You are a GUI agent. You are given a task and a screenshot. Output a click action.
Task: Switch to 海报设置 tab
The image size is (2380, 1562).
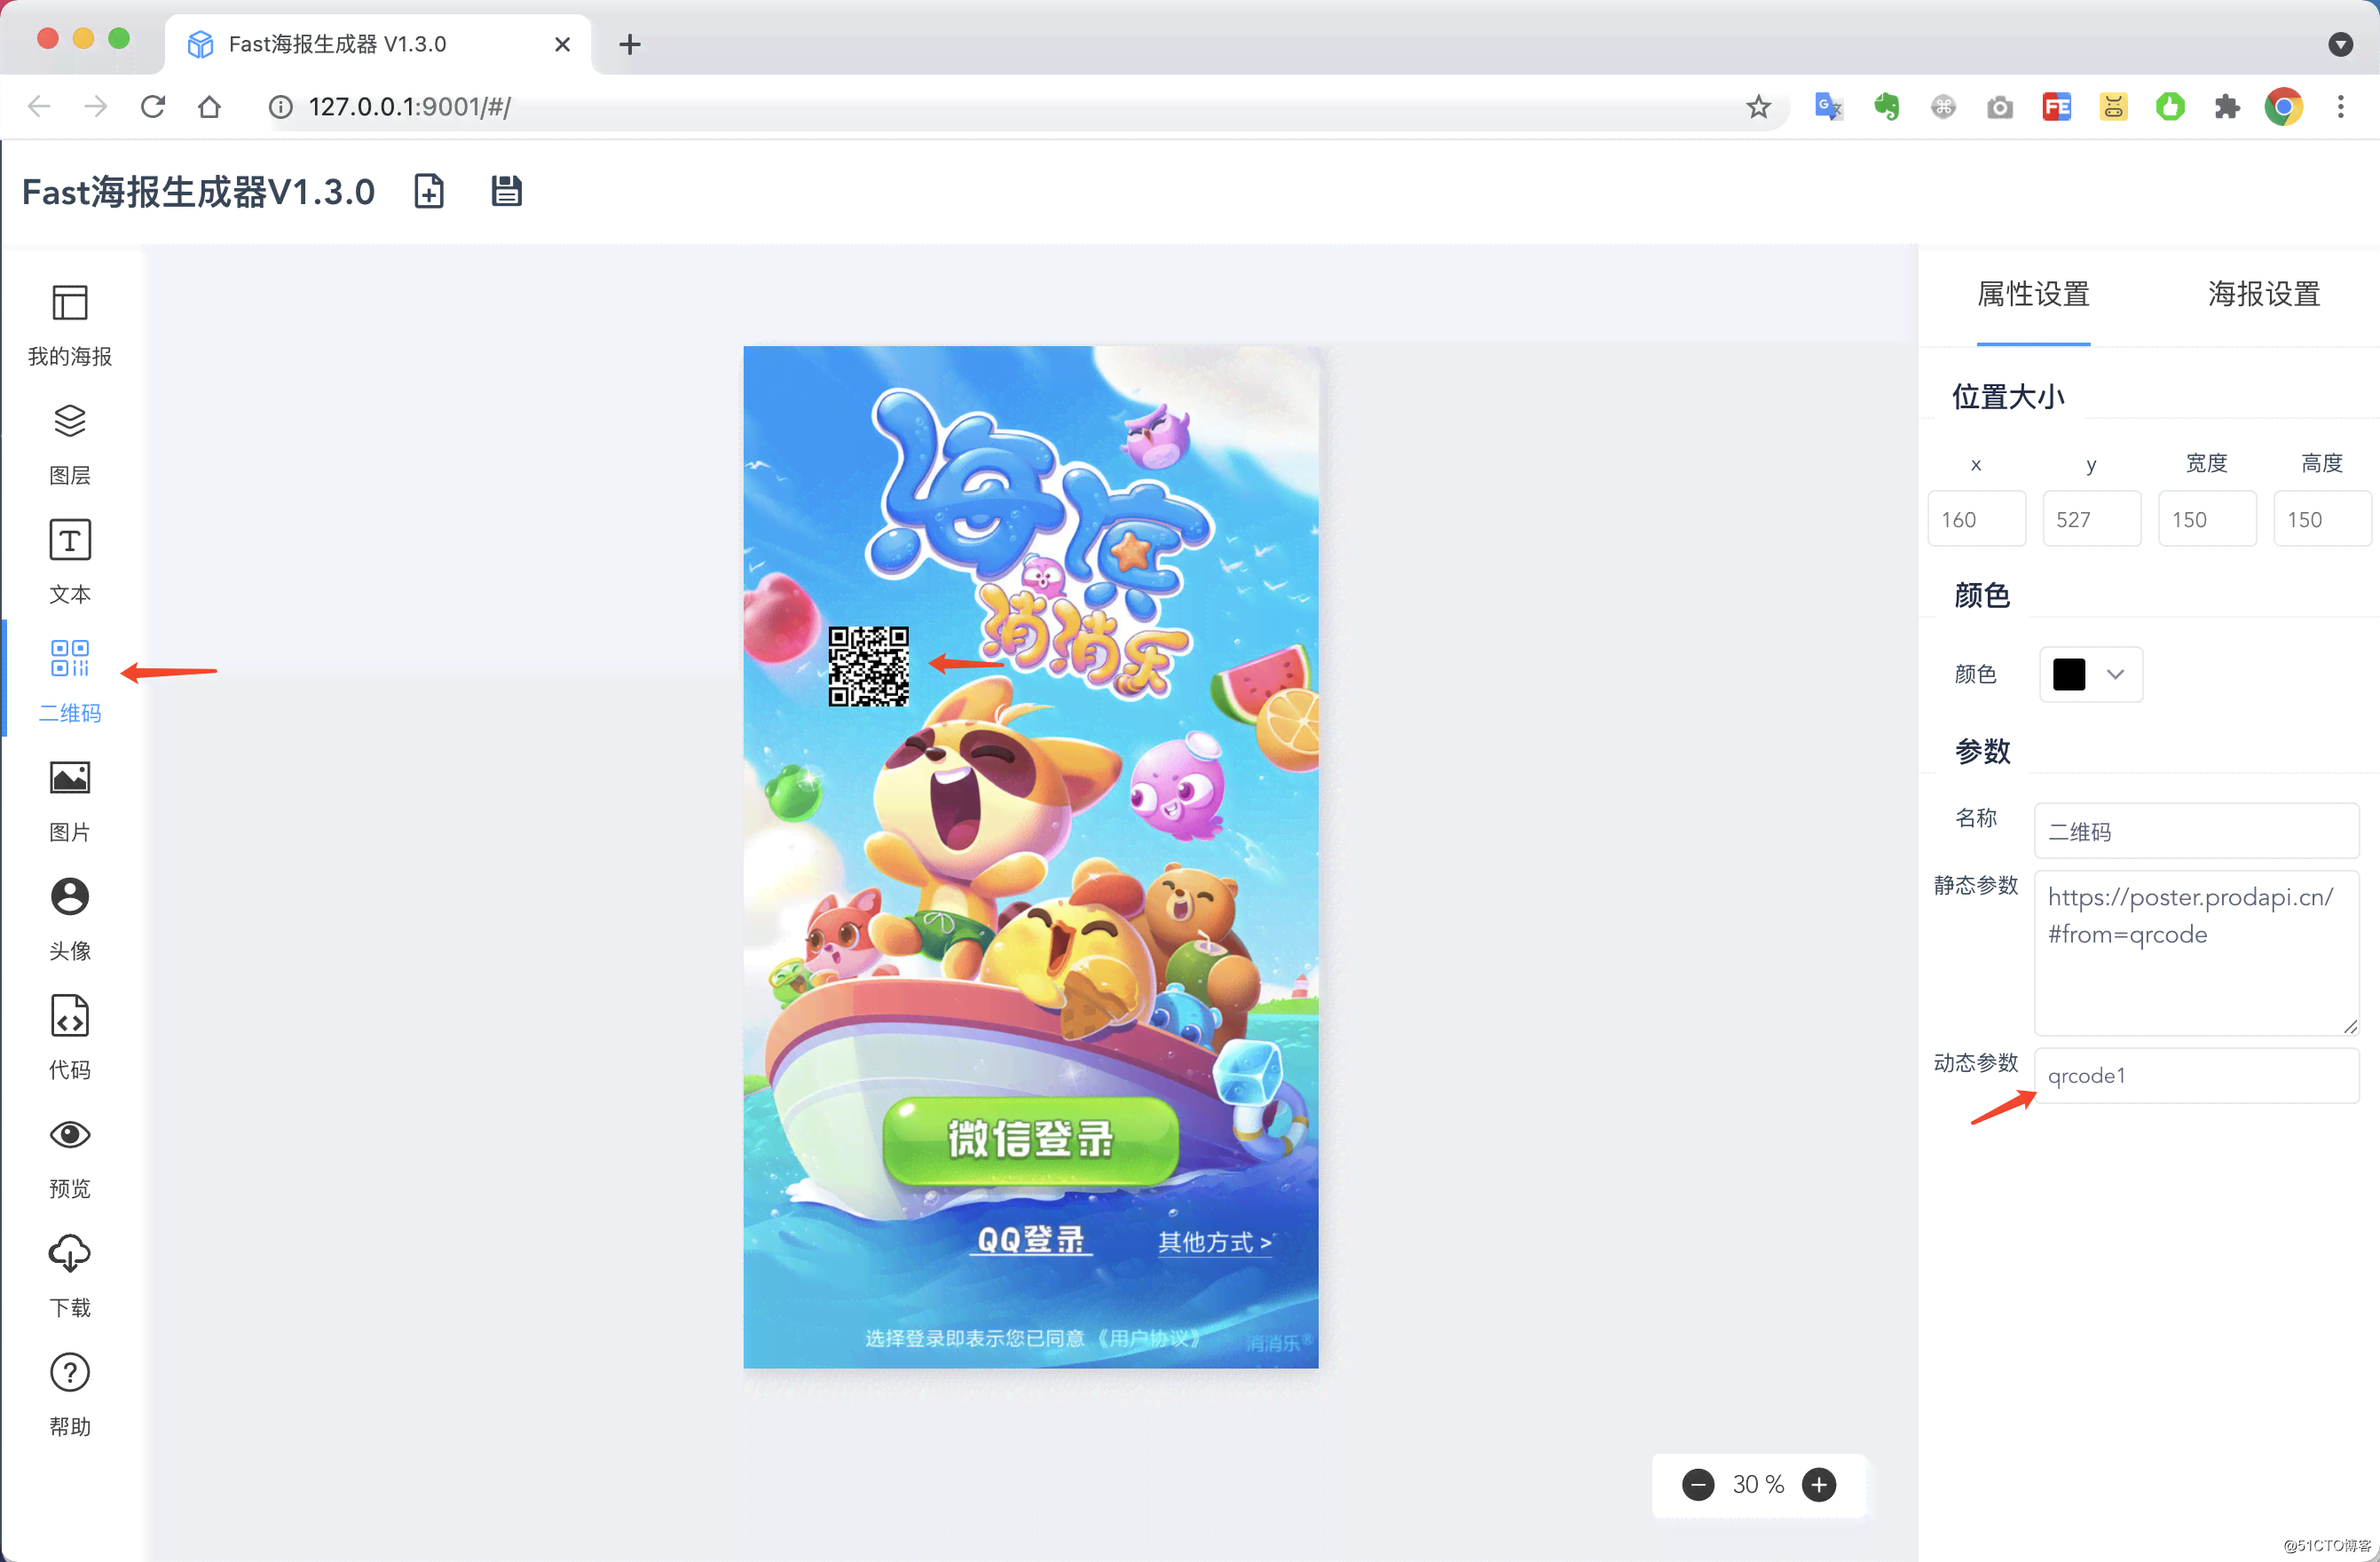coord(2261,291)
